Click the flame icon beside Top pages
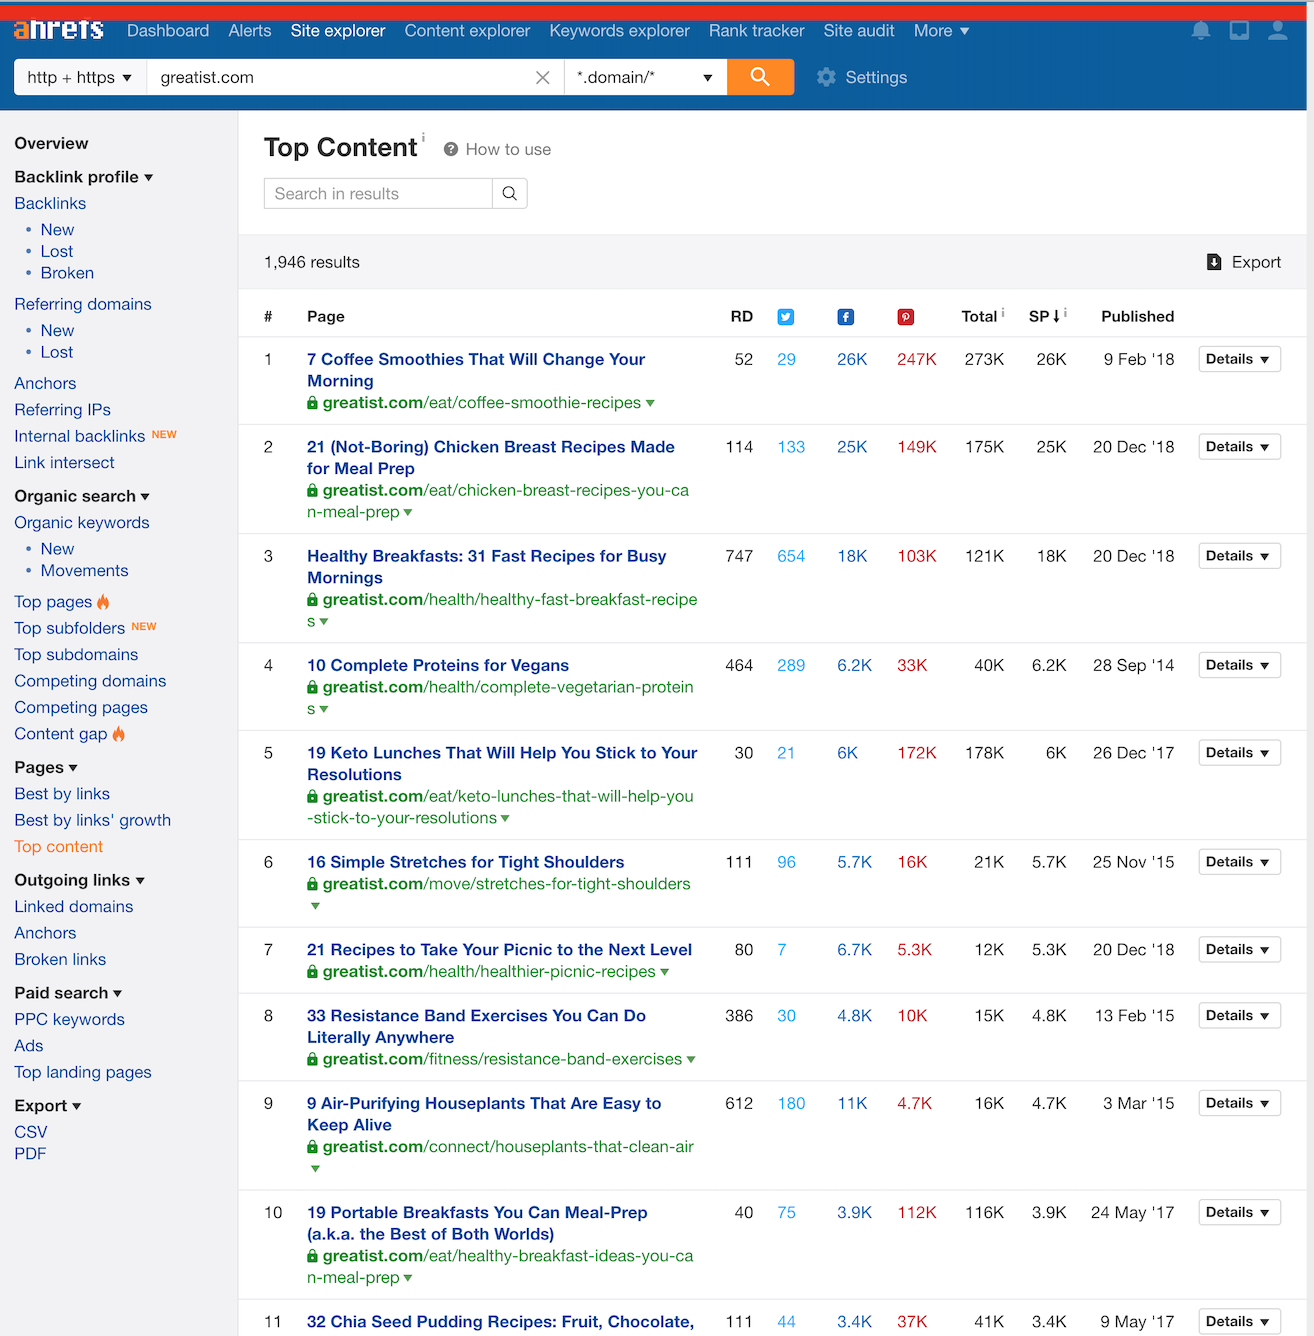The height and width of the screenshot is (1336, 1314). tap(104, 602)
